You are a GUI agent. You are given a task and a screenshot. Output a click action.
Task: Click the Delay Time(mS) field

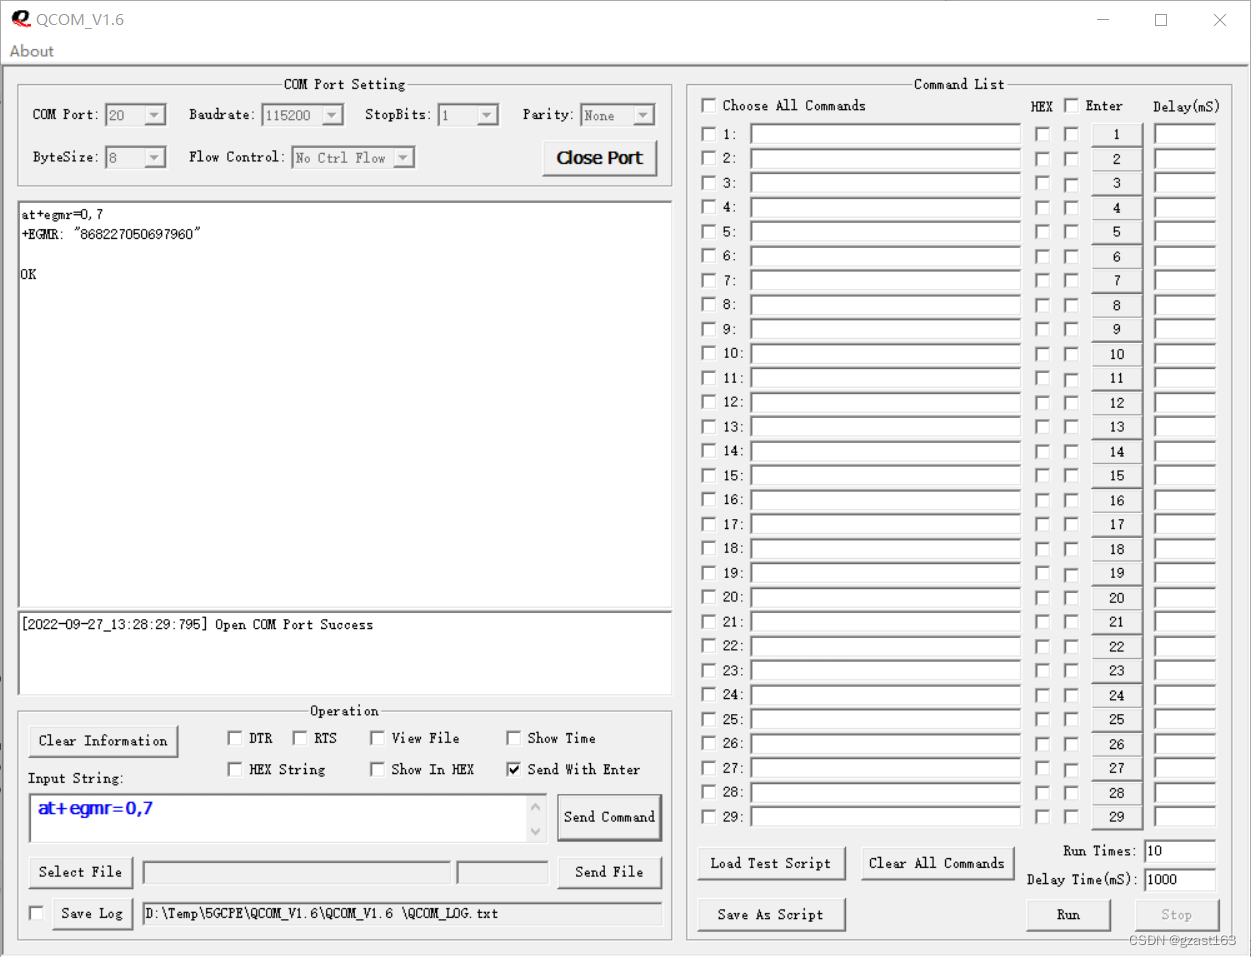[1180, 880]
